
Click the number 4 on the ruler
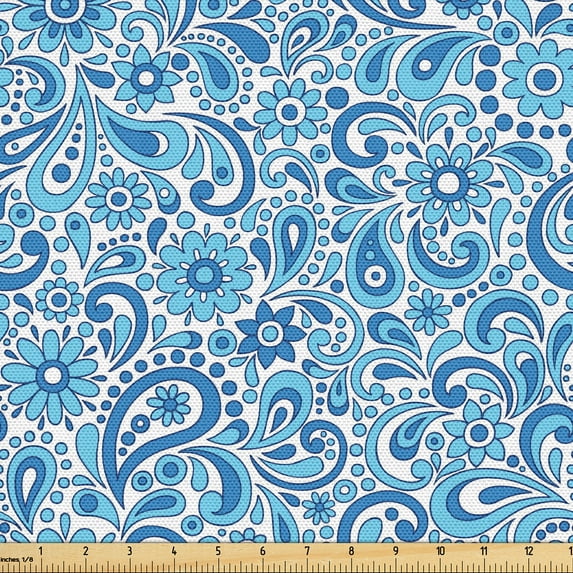(x=174, y=551)
